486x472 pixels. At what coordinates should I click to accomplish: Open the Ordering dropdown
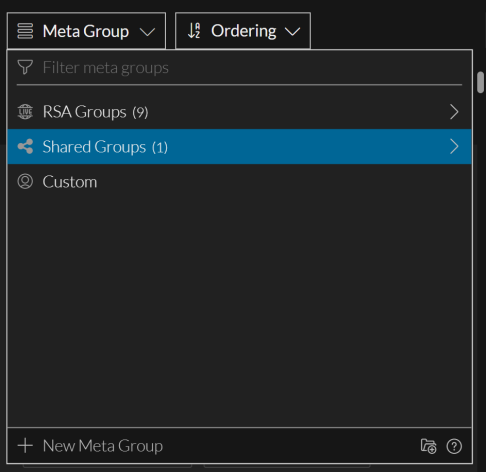(243, 31)
